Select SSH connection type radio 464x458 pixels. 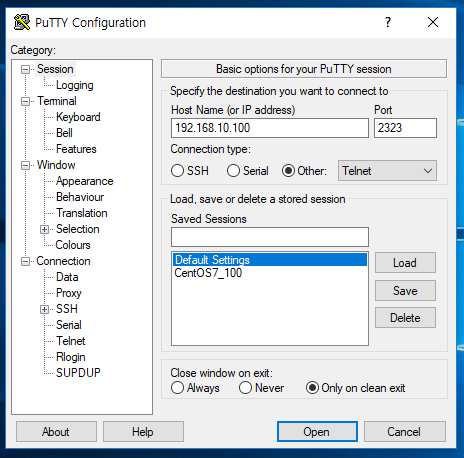click(177, 171)
